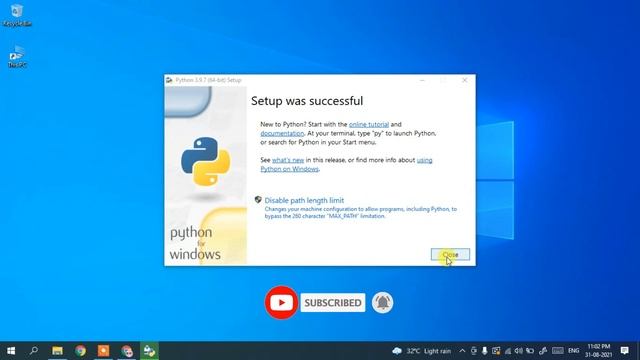
Task: Open the what's new link
Action: (x=288, y=160)
